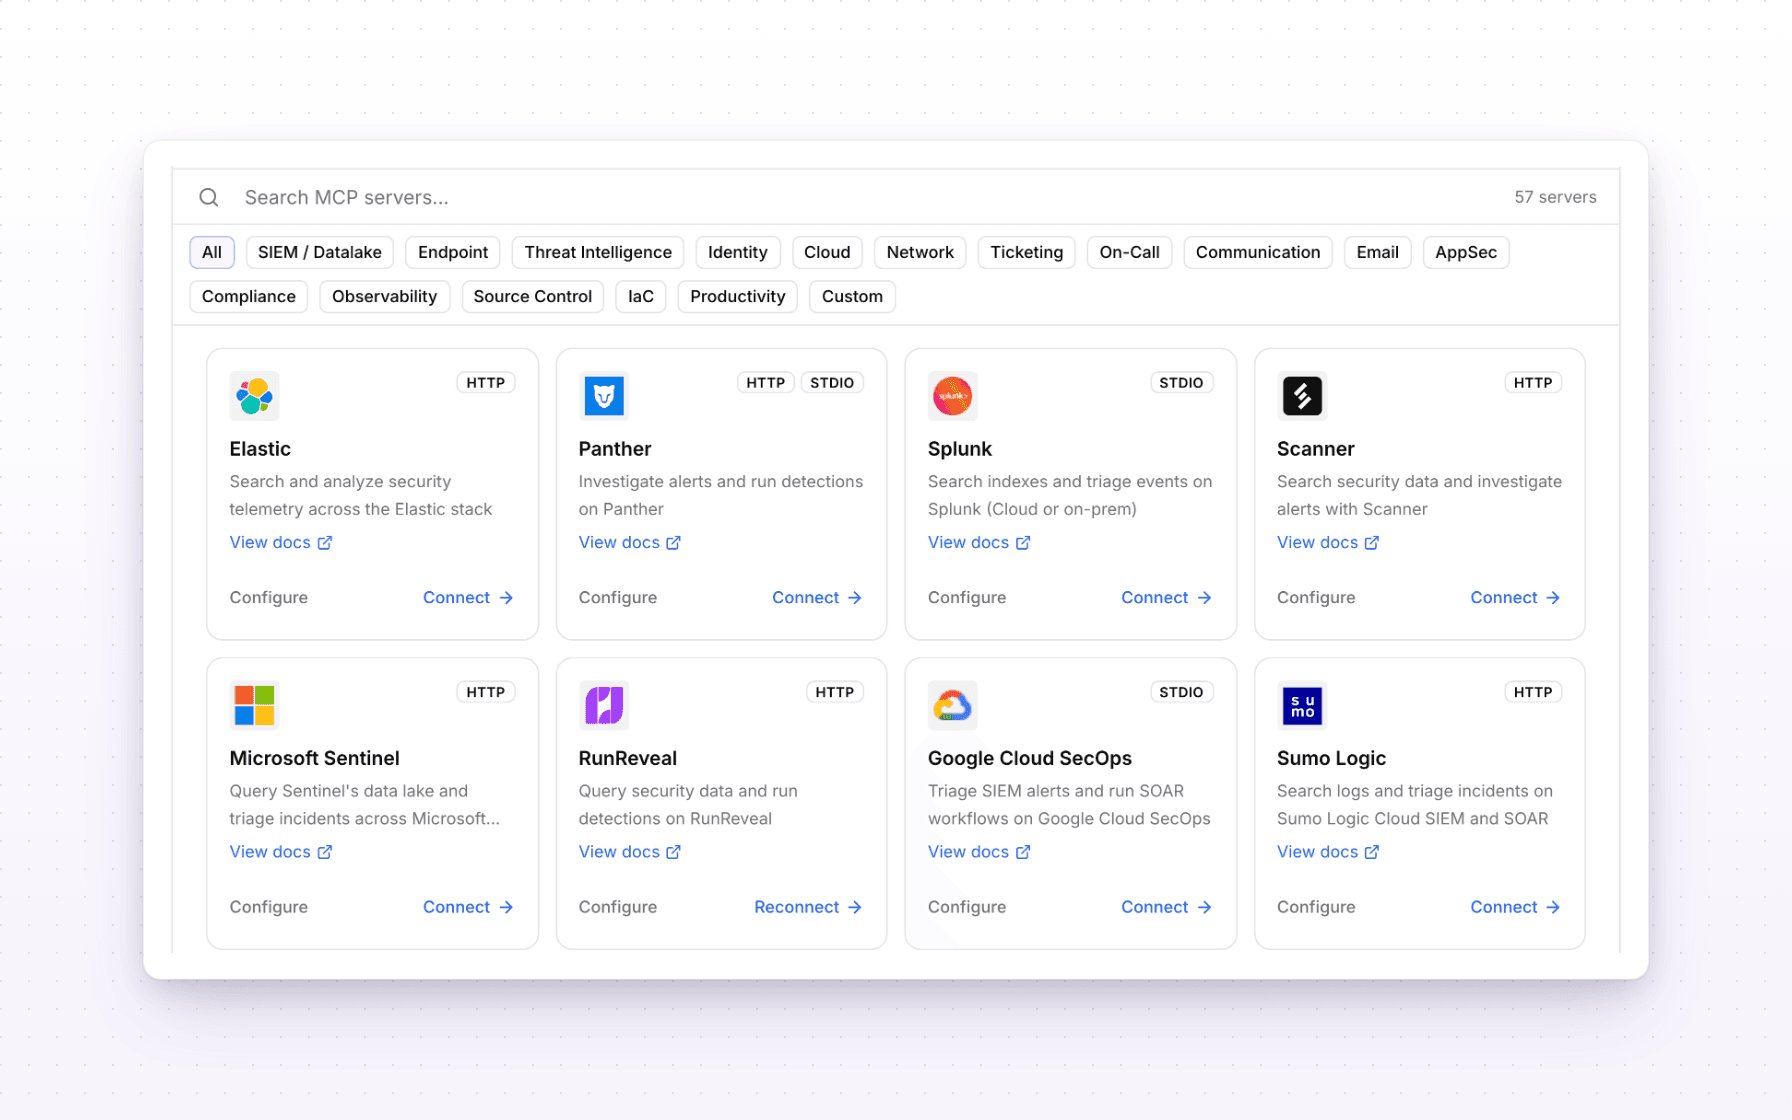Open View docs for RunReveal

point(630,852)
